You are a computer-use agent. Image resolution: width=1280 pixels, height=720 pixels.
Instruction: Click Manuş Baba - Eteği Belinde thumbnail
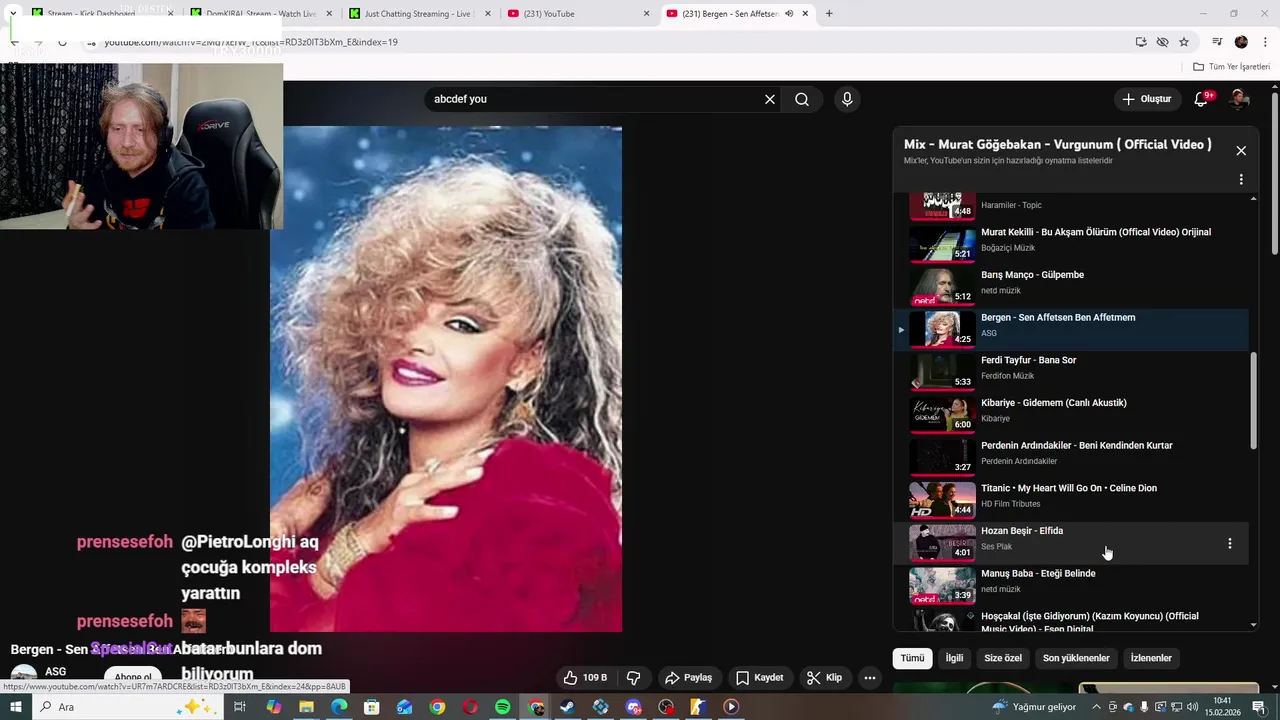(942, 585)
